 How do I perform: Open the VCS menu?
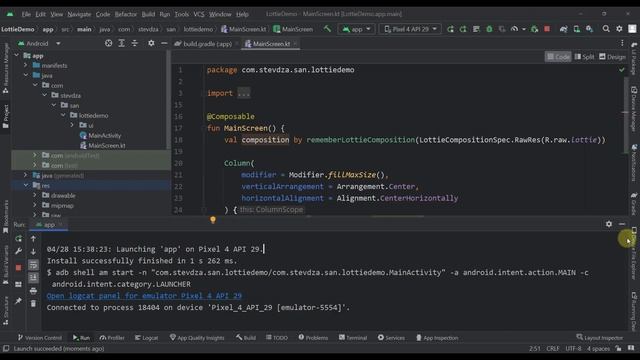(199, 14)
